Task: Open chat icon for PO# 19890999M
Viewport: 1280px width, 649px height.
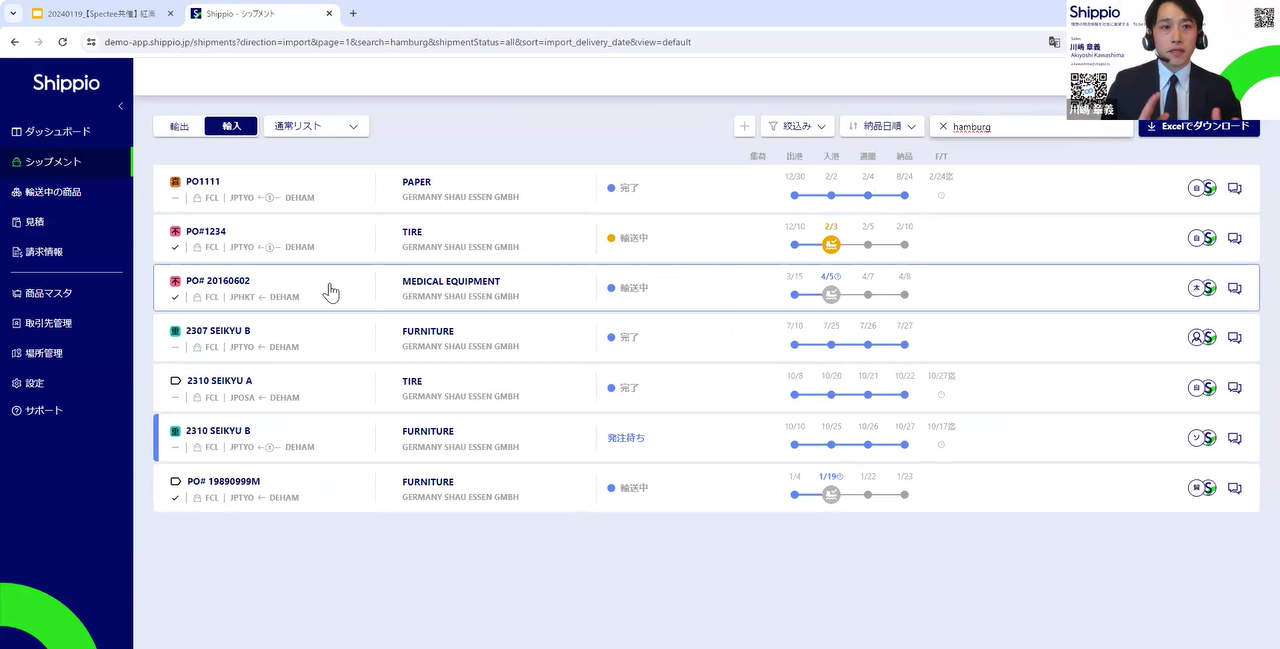Action: coord(1234,488)
